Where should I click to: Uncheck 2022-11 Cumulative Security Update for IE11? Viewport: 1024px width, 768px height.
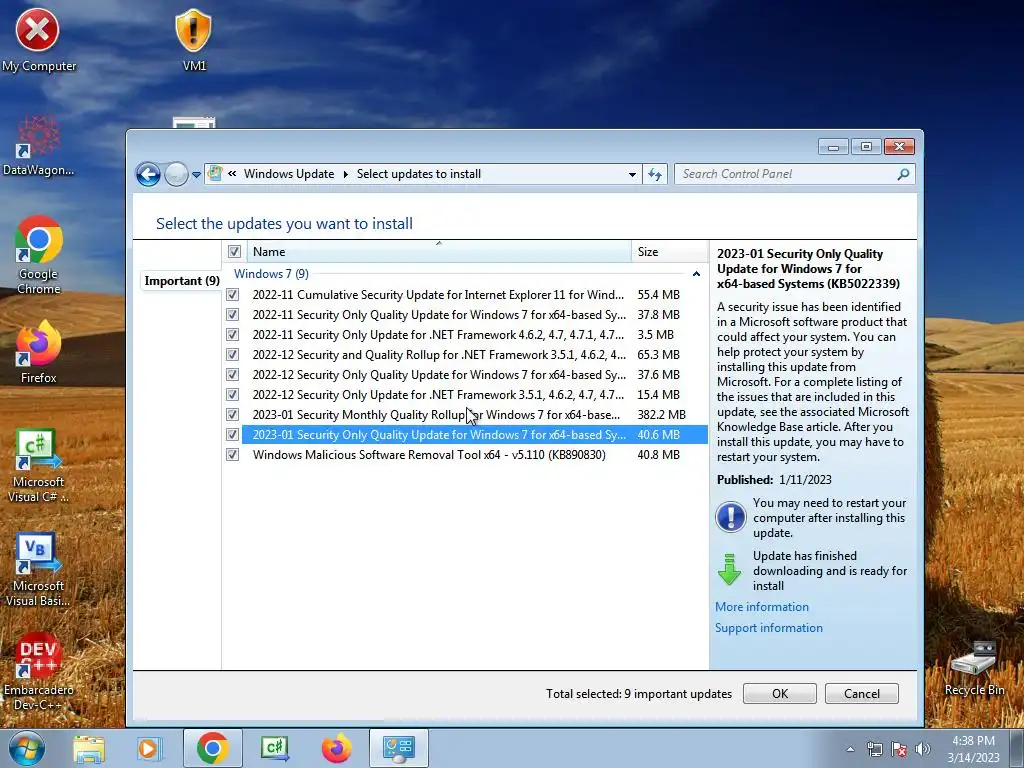click(x=232, y=295)
